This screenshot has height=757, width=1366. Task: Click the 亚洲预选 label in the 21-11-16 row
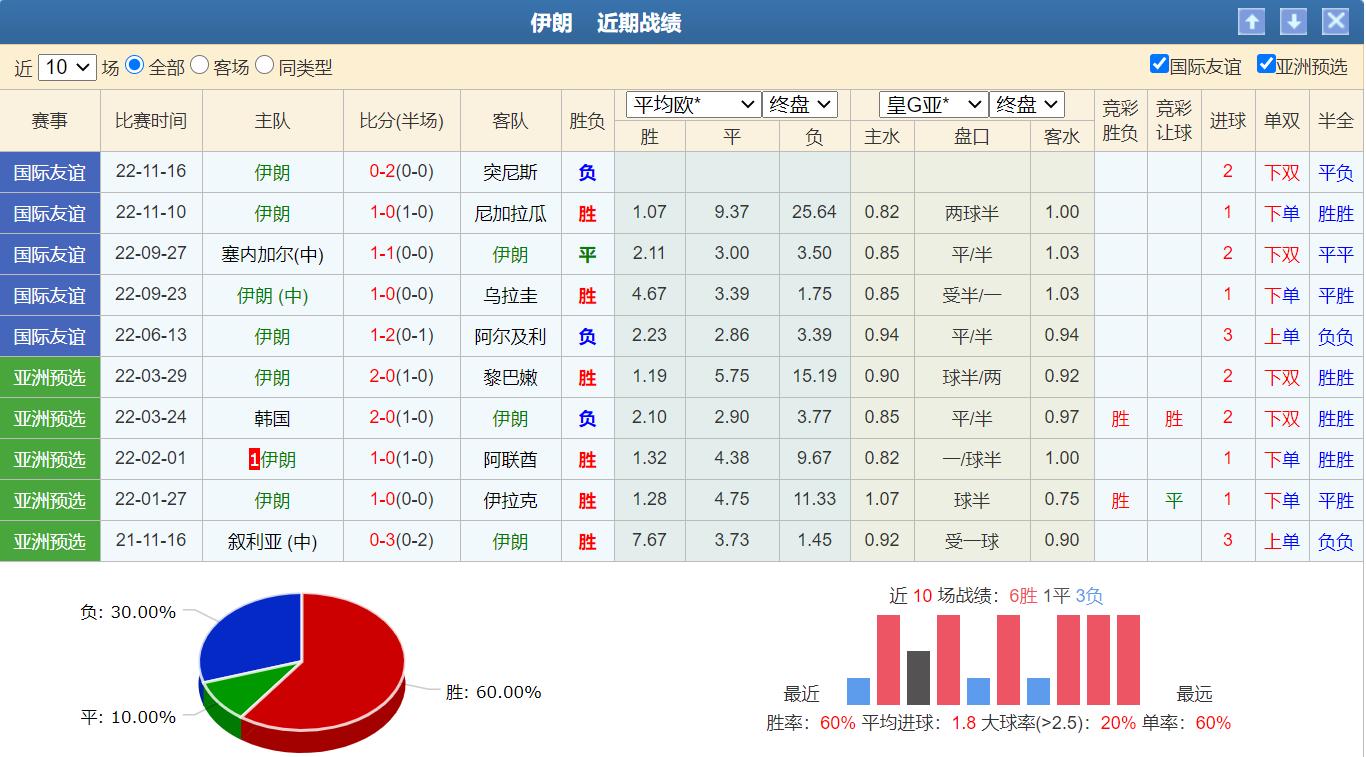[50, 542]
